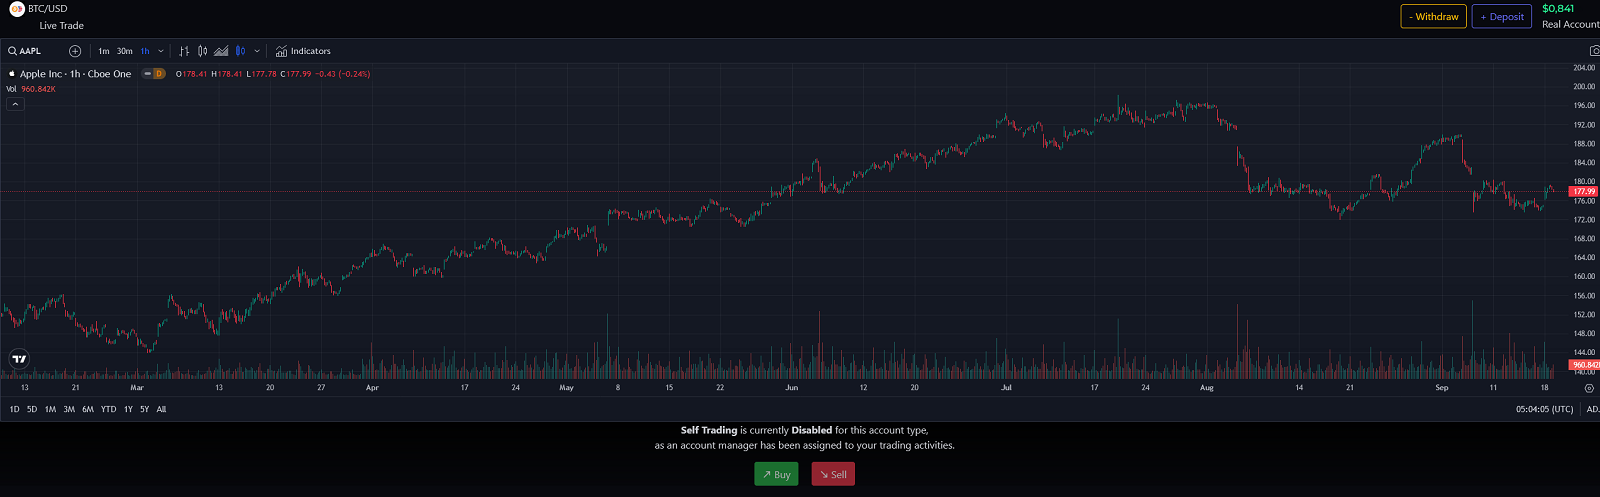Set range to 1Y
This screenshot has height=497, width=1600.
128,409
